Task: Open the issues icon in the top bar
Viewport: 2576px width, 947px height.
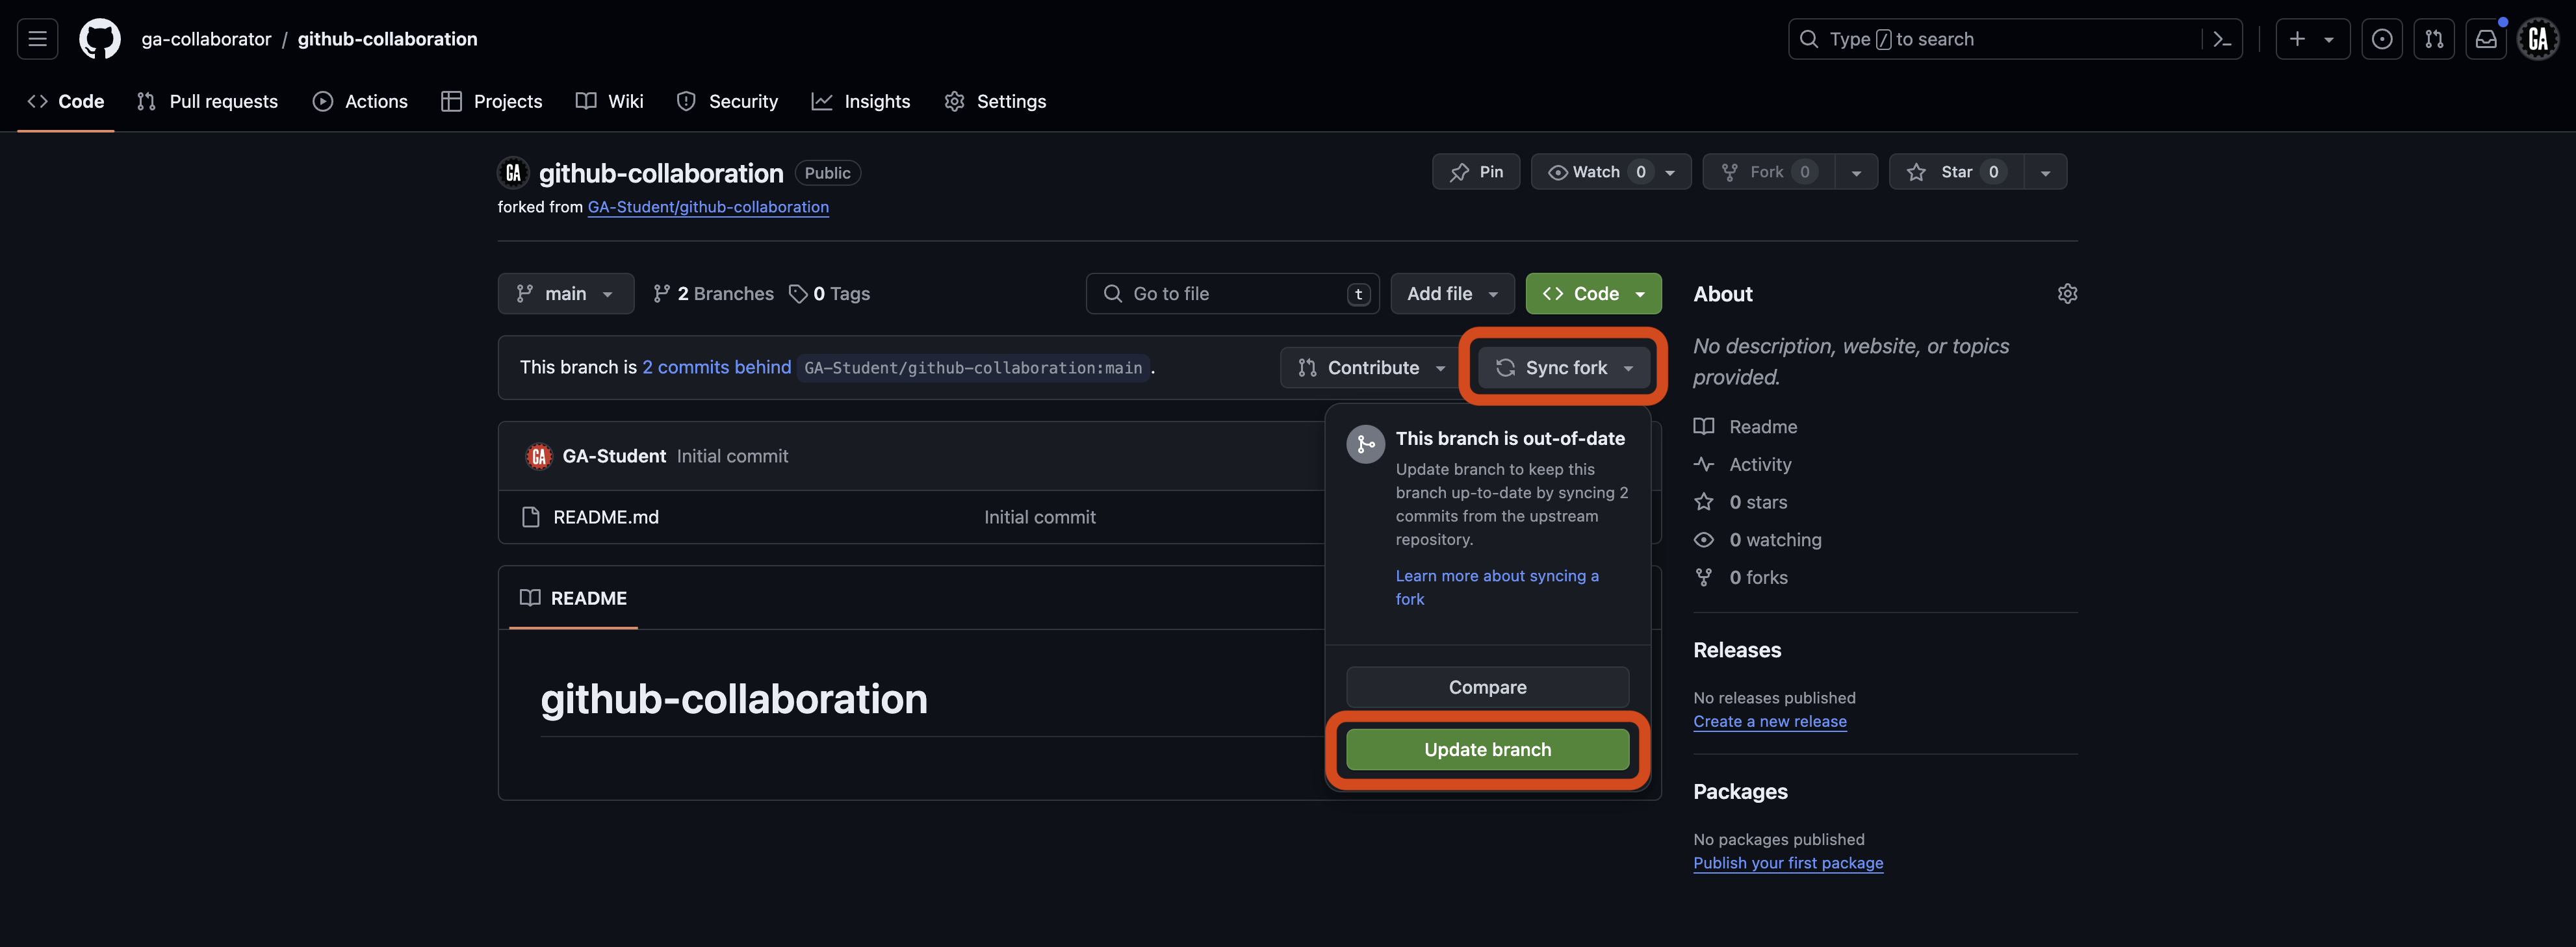Action: tap(2383, 38)
